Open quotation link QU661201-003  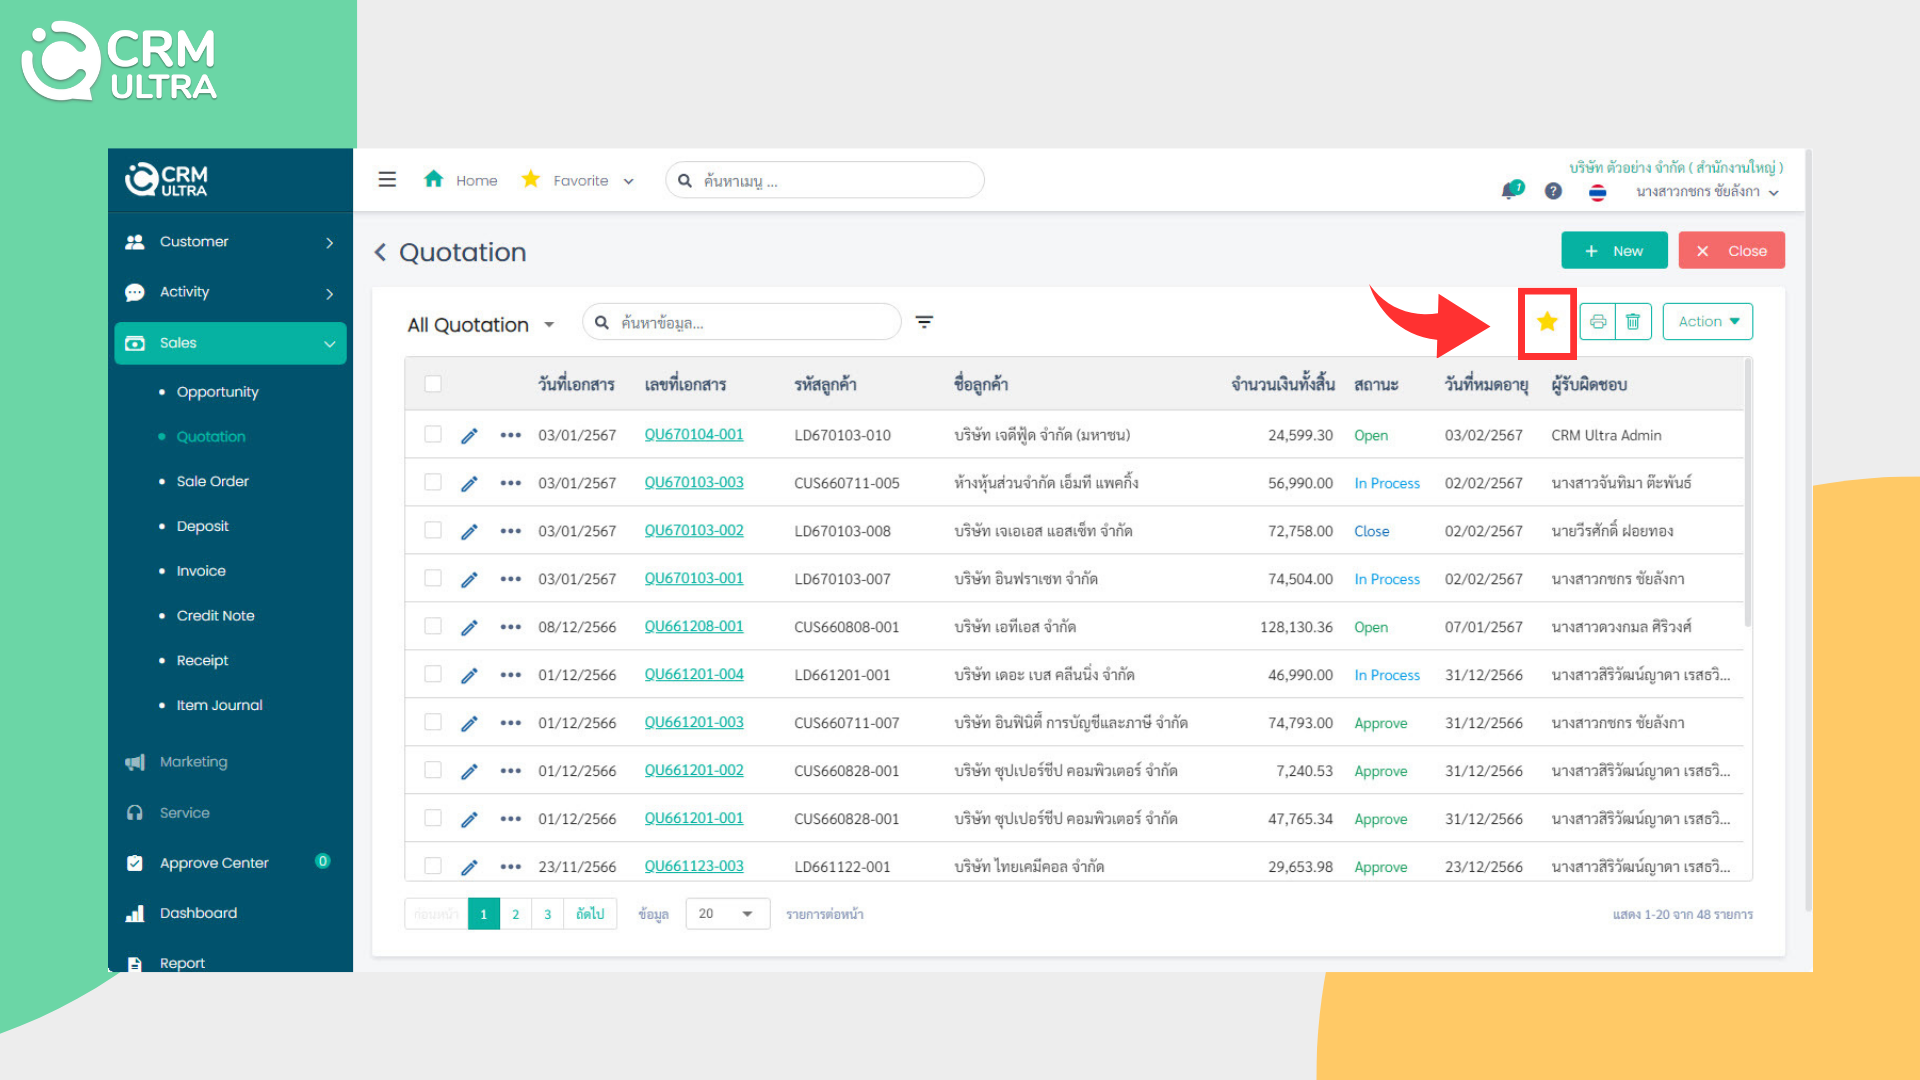pos(694,723)
